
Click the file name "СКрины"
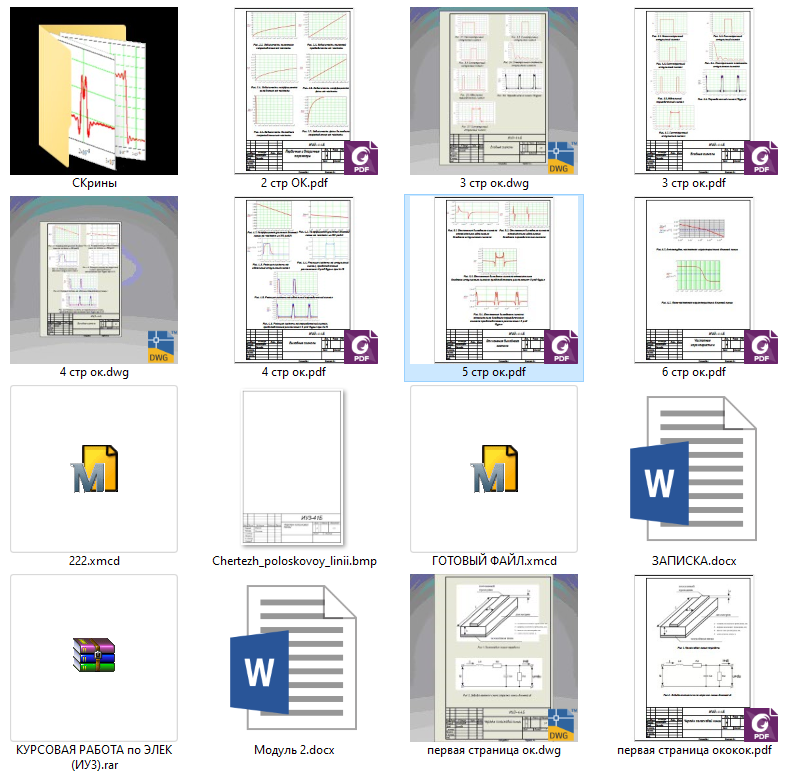coord(94,183)
